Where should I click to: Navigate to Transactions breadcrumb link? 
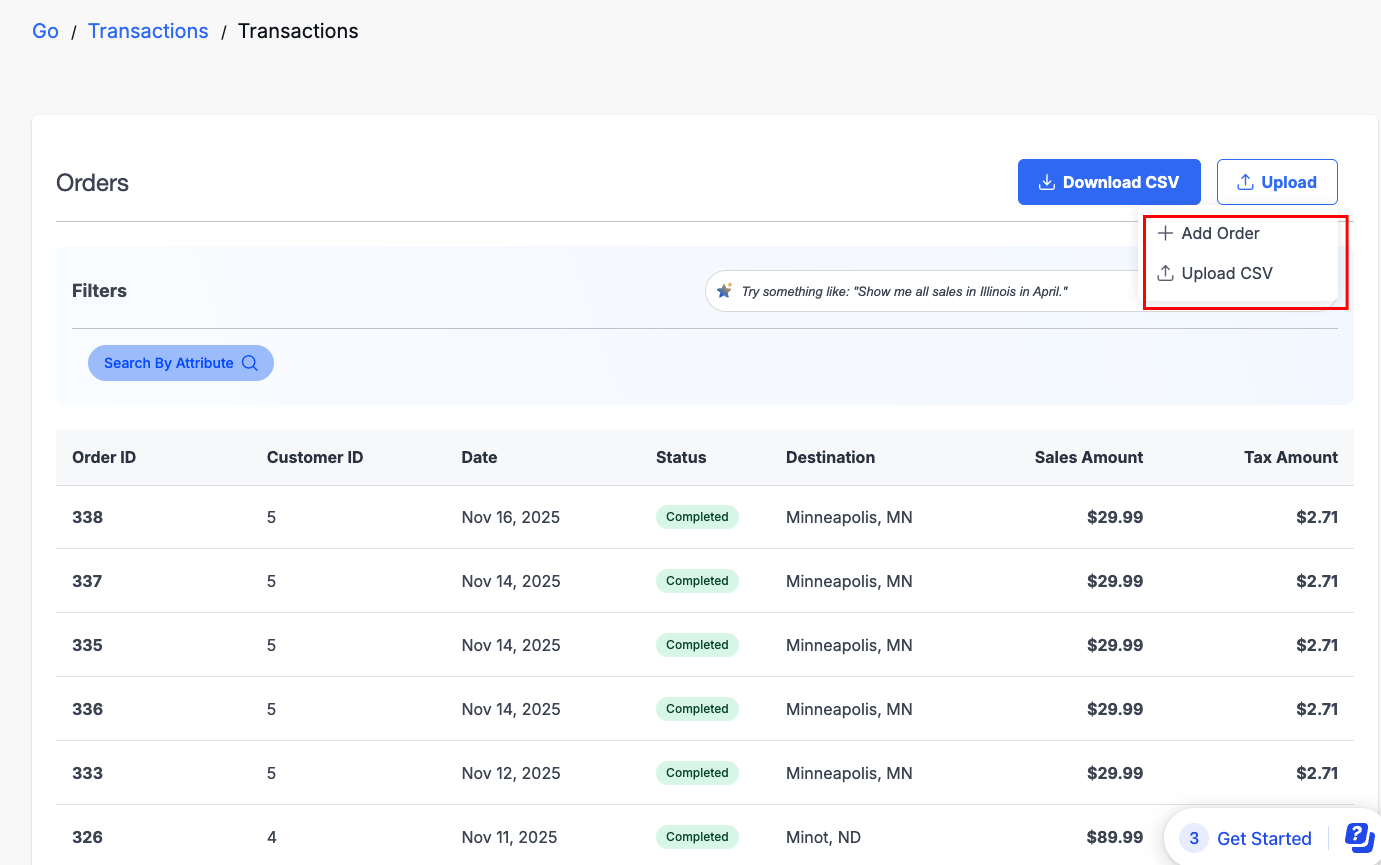[148, 31]
